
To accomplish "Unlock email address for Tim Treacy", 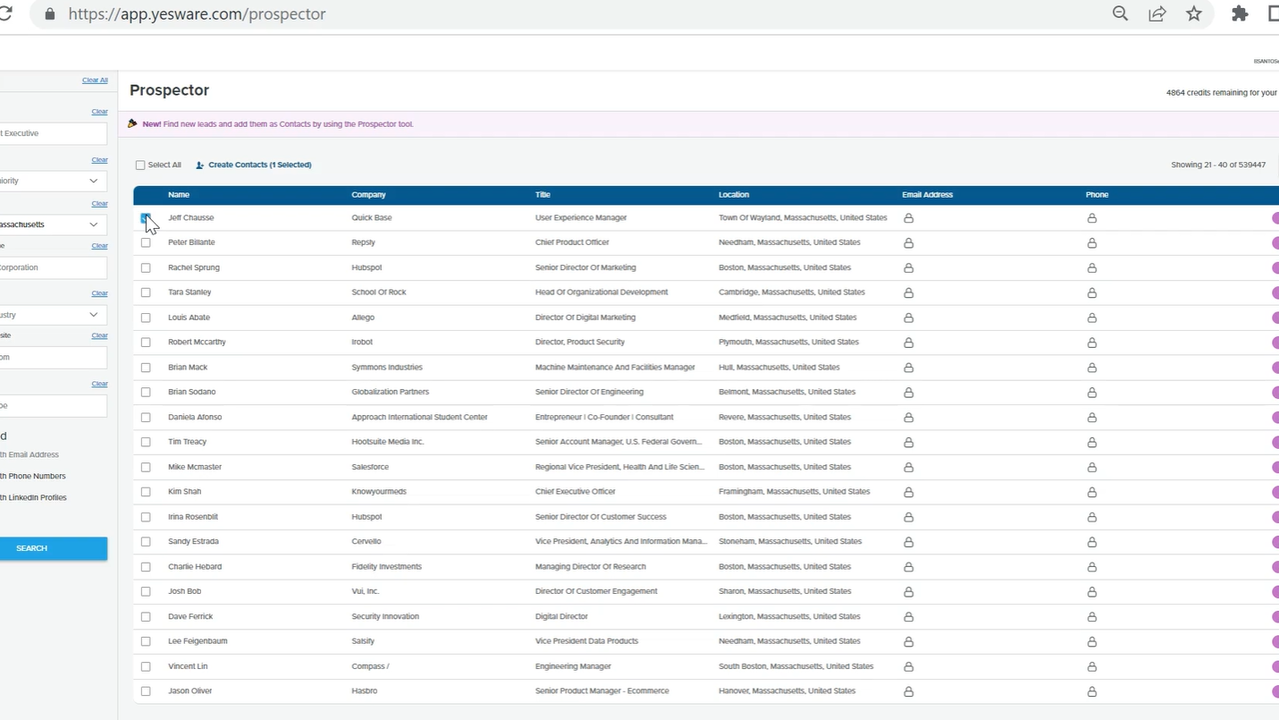I will click(909, 443).
